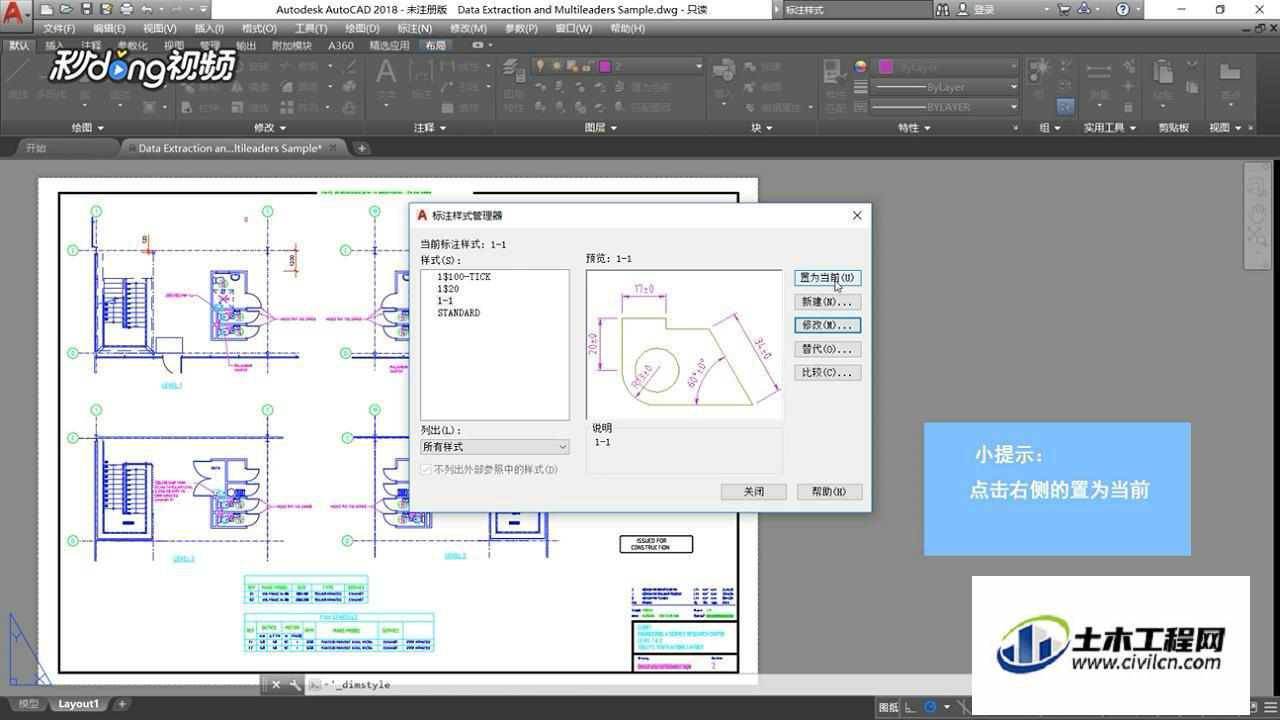Viewport: 1280px width, 720px height.
Task: Click the magenta layer color swatch
Action: 605,66
